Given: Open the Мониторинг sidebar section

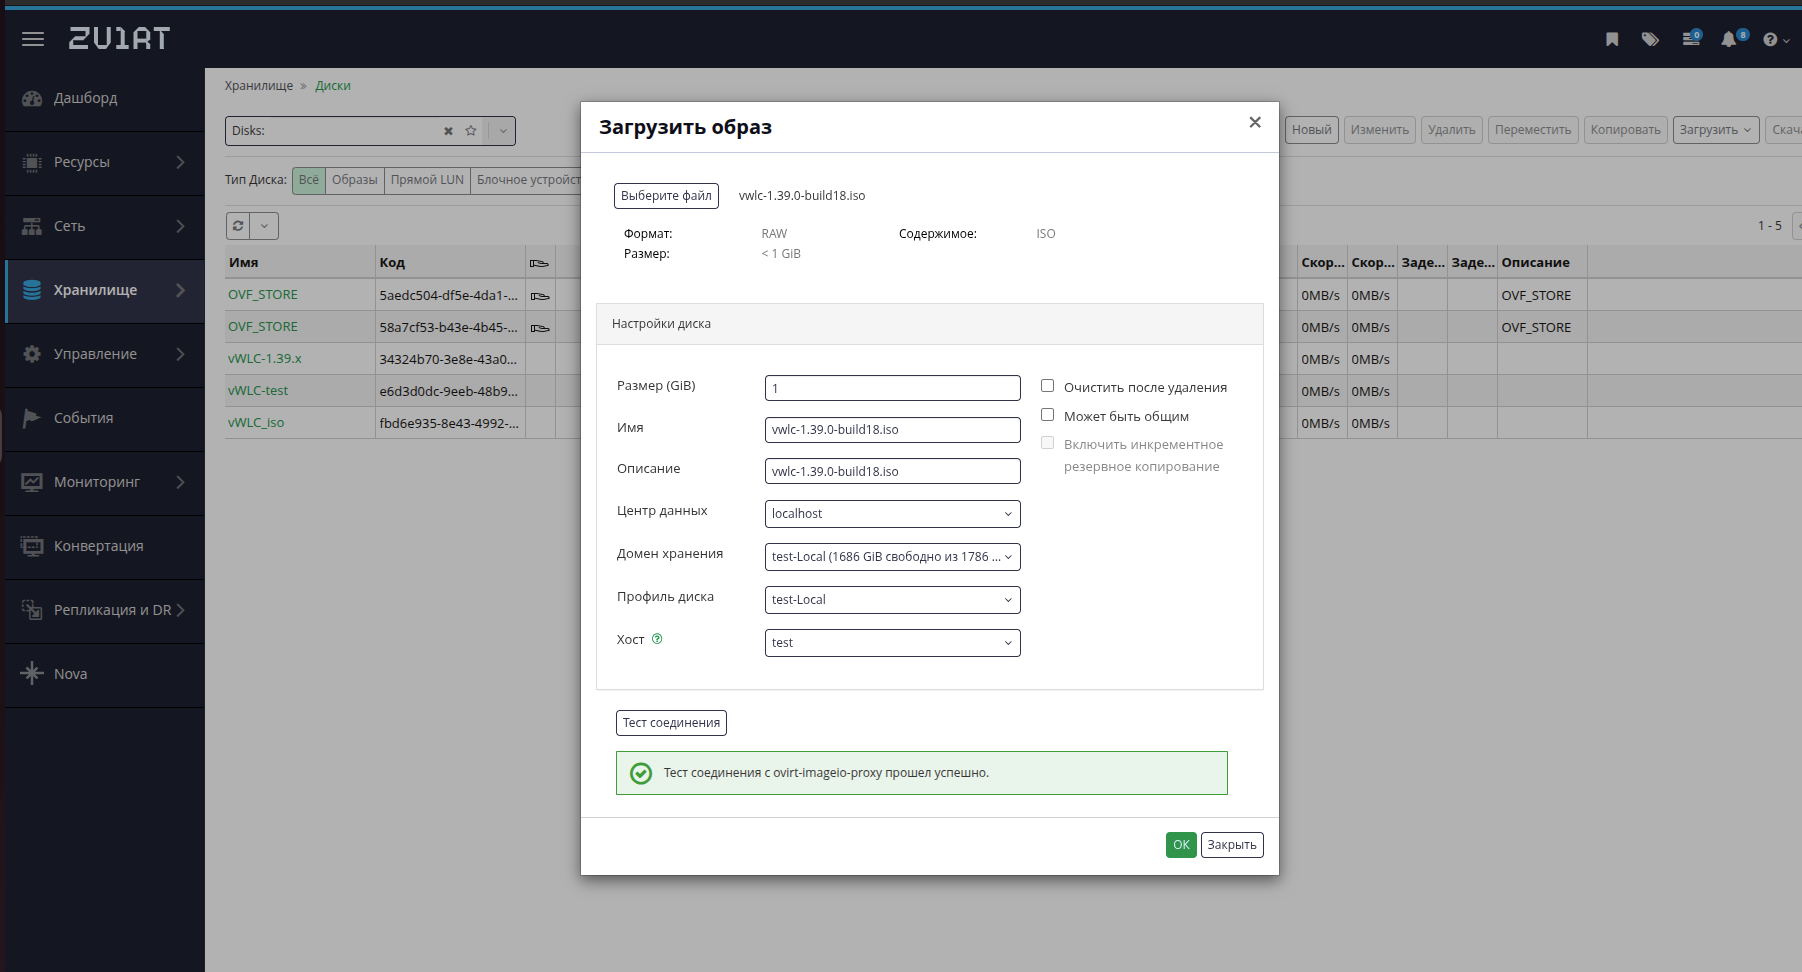Looking at the screenshot, I should (104, 482).
